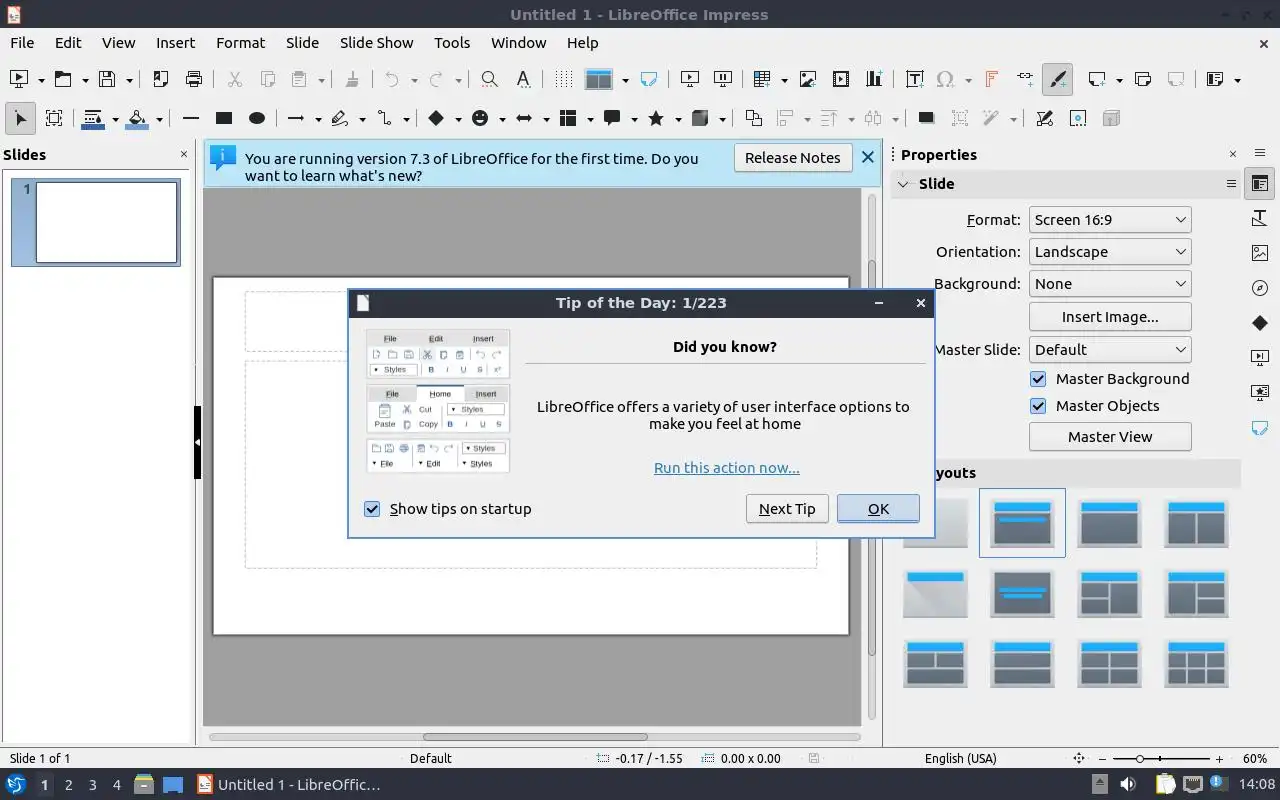Click the Master View button
Screen dimensions: 1280x800
coord(1110,437)
